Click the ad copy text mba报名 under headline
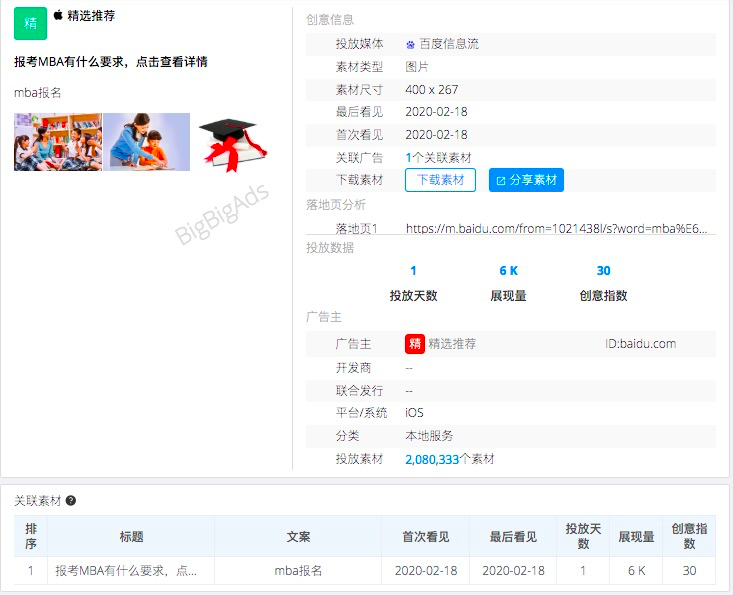Image resolution: width=733 pixels, height=595 pixels. pos(37,93)
